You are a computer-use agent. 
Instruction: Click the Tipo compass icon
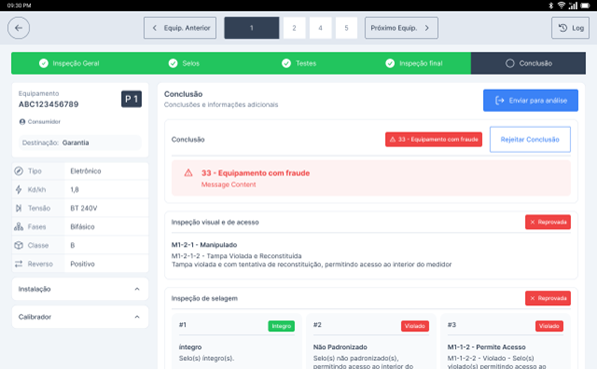tap(19, 171)
